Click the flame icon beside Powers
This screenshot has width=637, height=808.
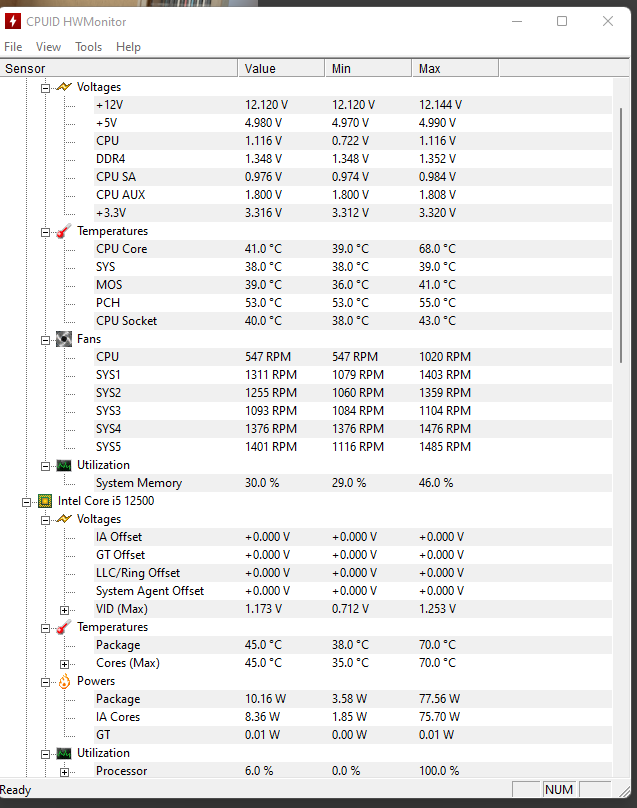(64, 681)
